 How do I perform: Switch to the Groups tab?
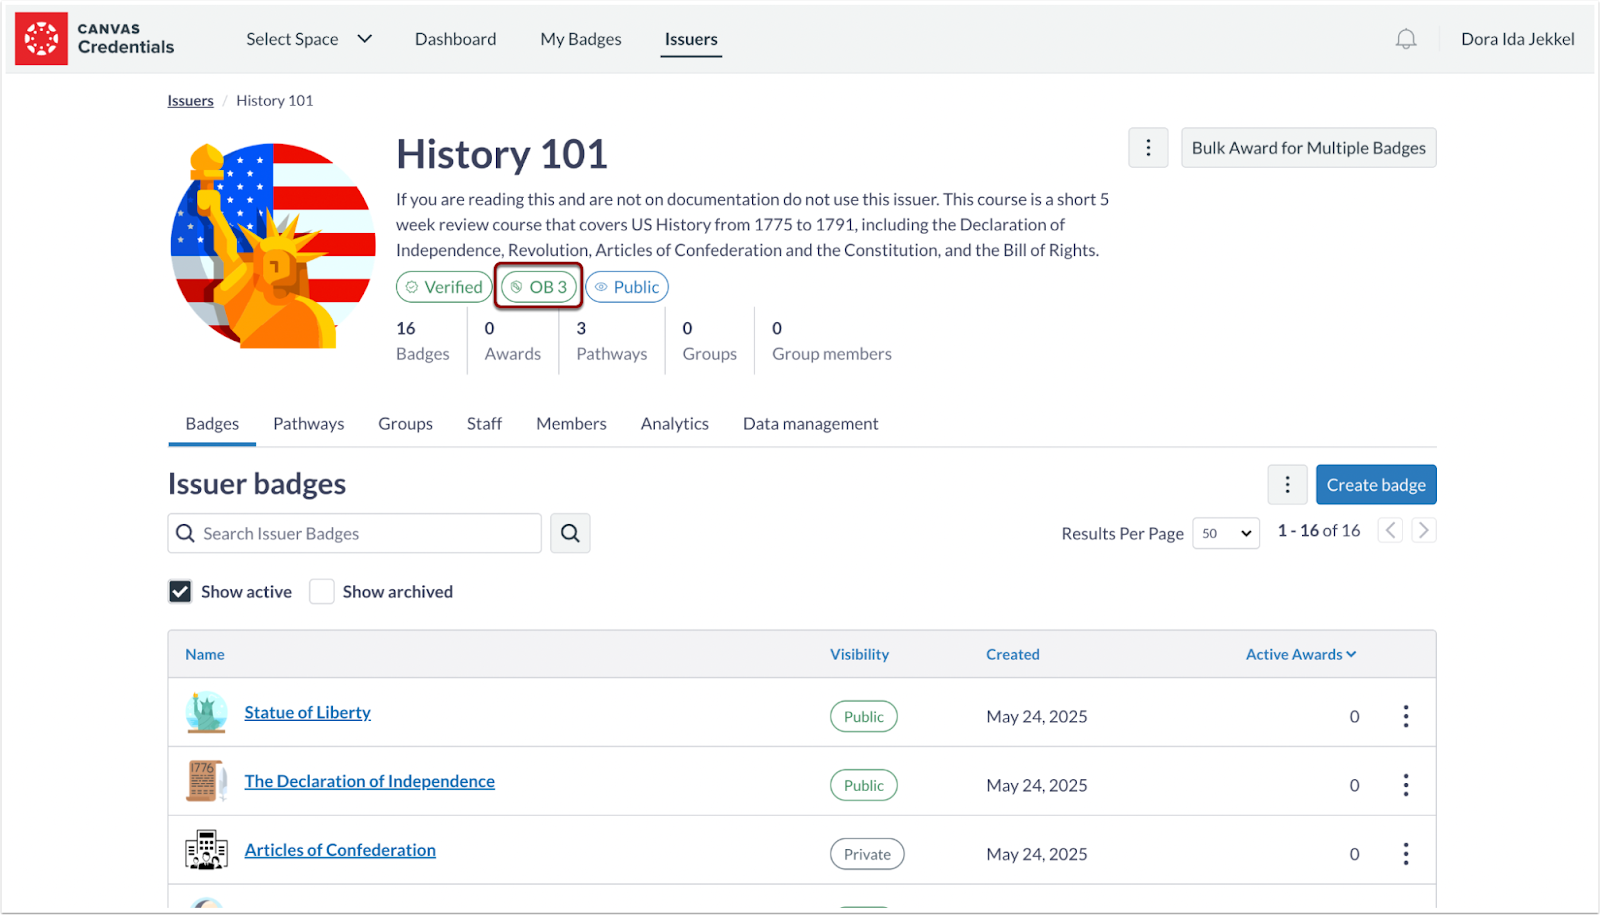click(406, 424)
